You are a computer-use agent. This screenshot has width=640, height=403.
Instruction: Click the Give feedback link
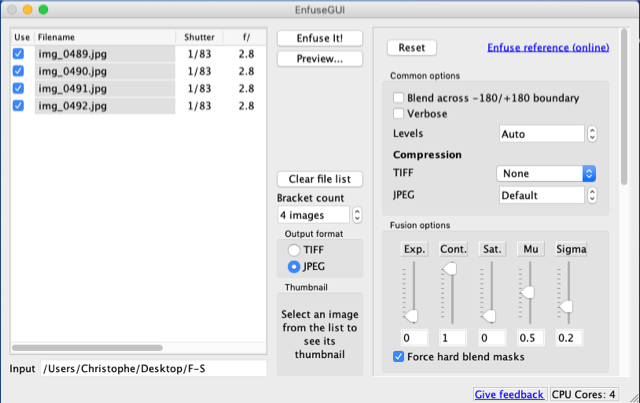[510, 394]
